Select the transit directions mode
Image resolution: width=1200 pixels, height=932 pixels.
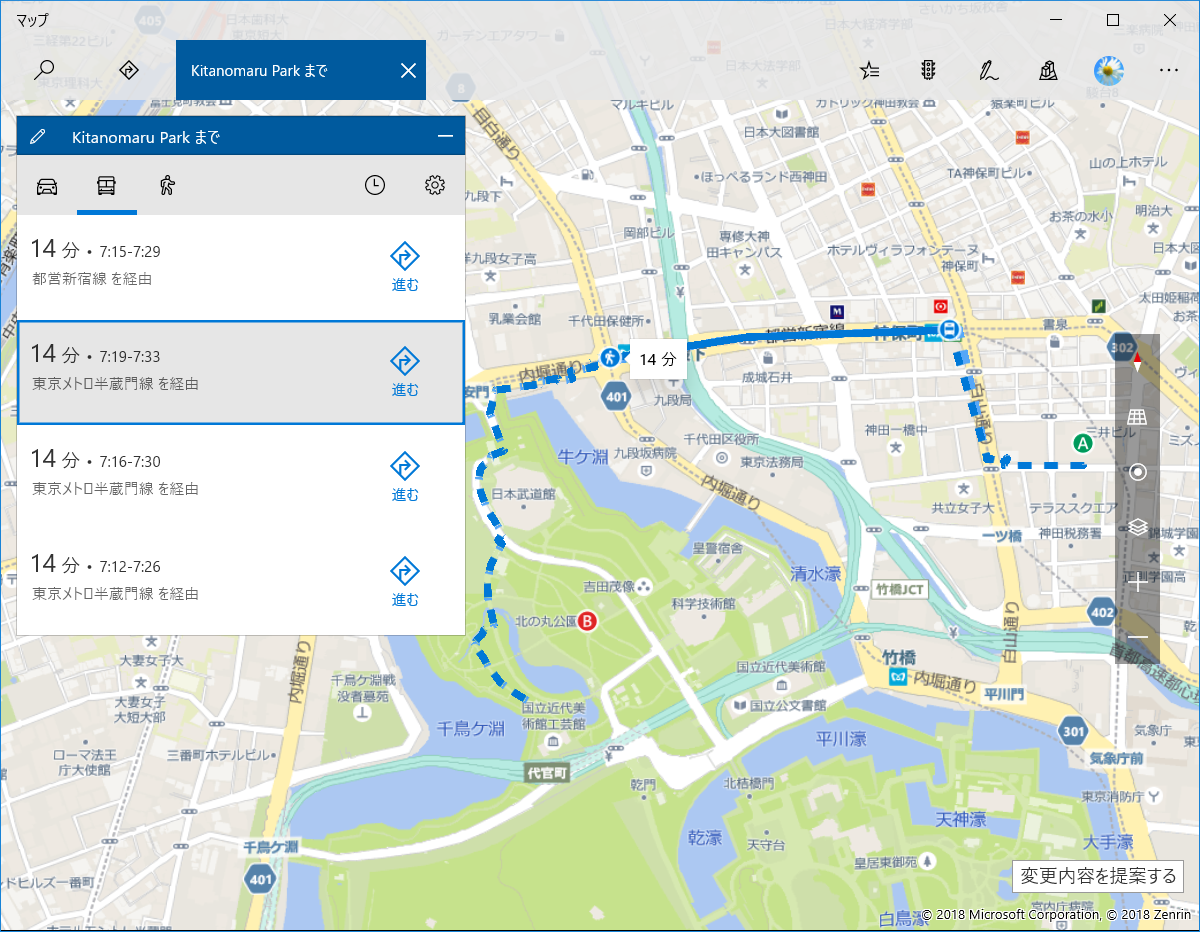[x=106, y=185]
